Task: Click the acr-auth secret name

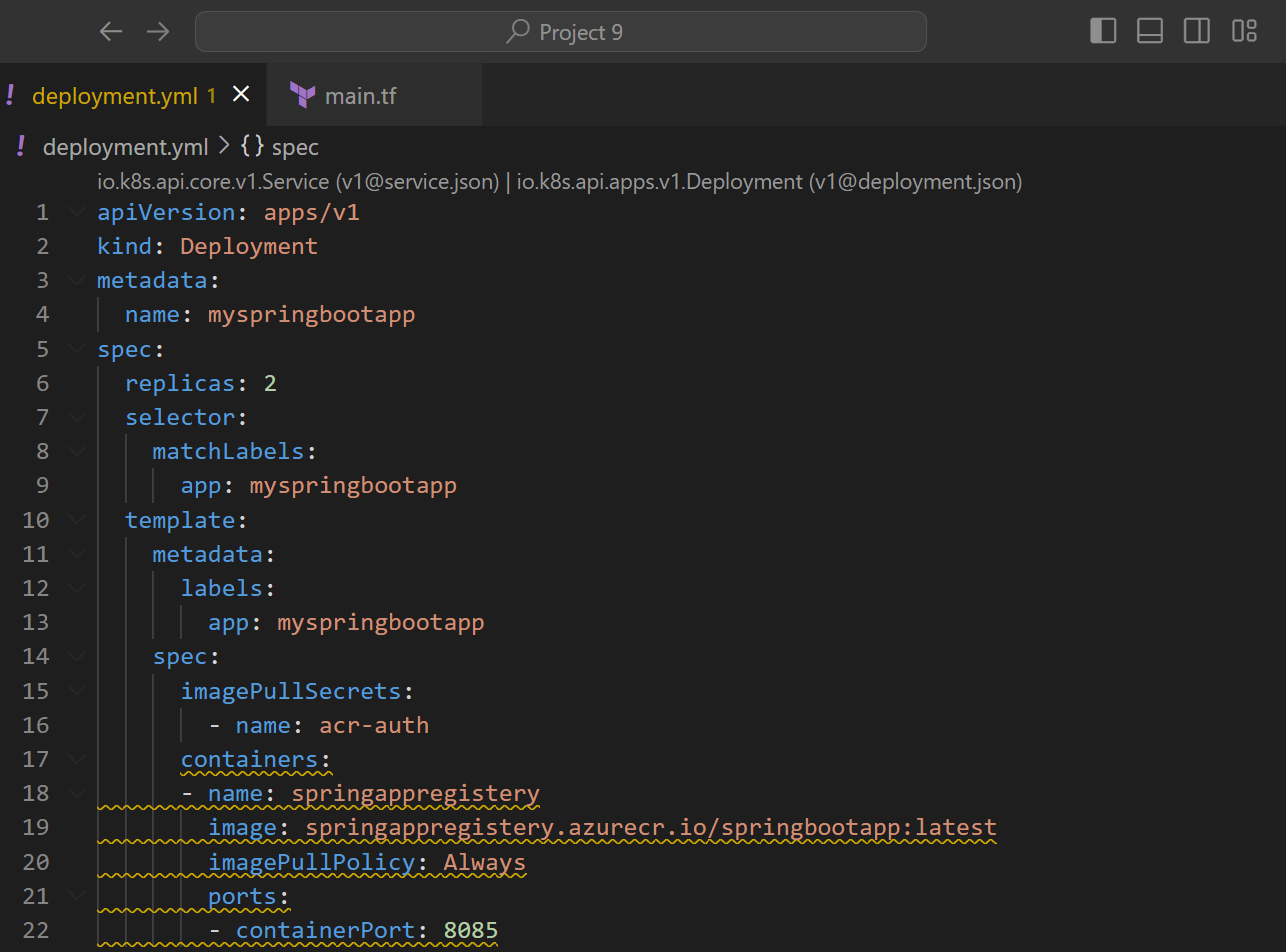Action: [x=374, y=725]
